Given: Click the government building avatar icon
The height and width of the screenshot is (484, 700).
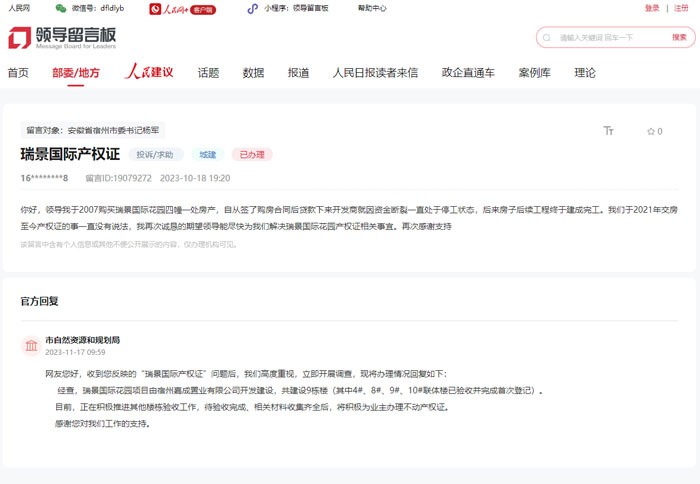Looking at the screenshot, I should coord(31,346).
